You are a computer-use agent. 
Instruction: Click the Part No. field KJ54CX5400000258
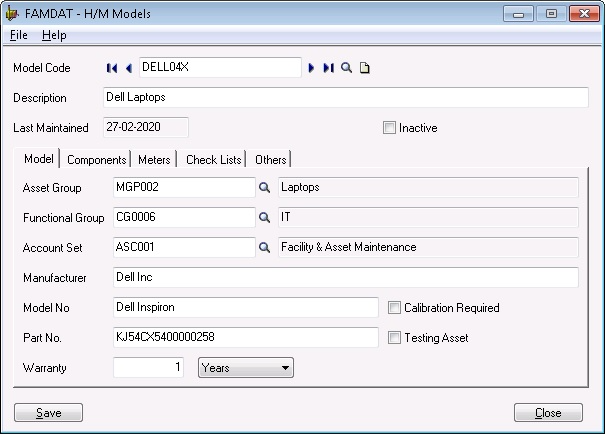coord(246,337)
